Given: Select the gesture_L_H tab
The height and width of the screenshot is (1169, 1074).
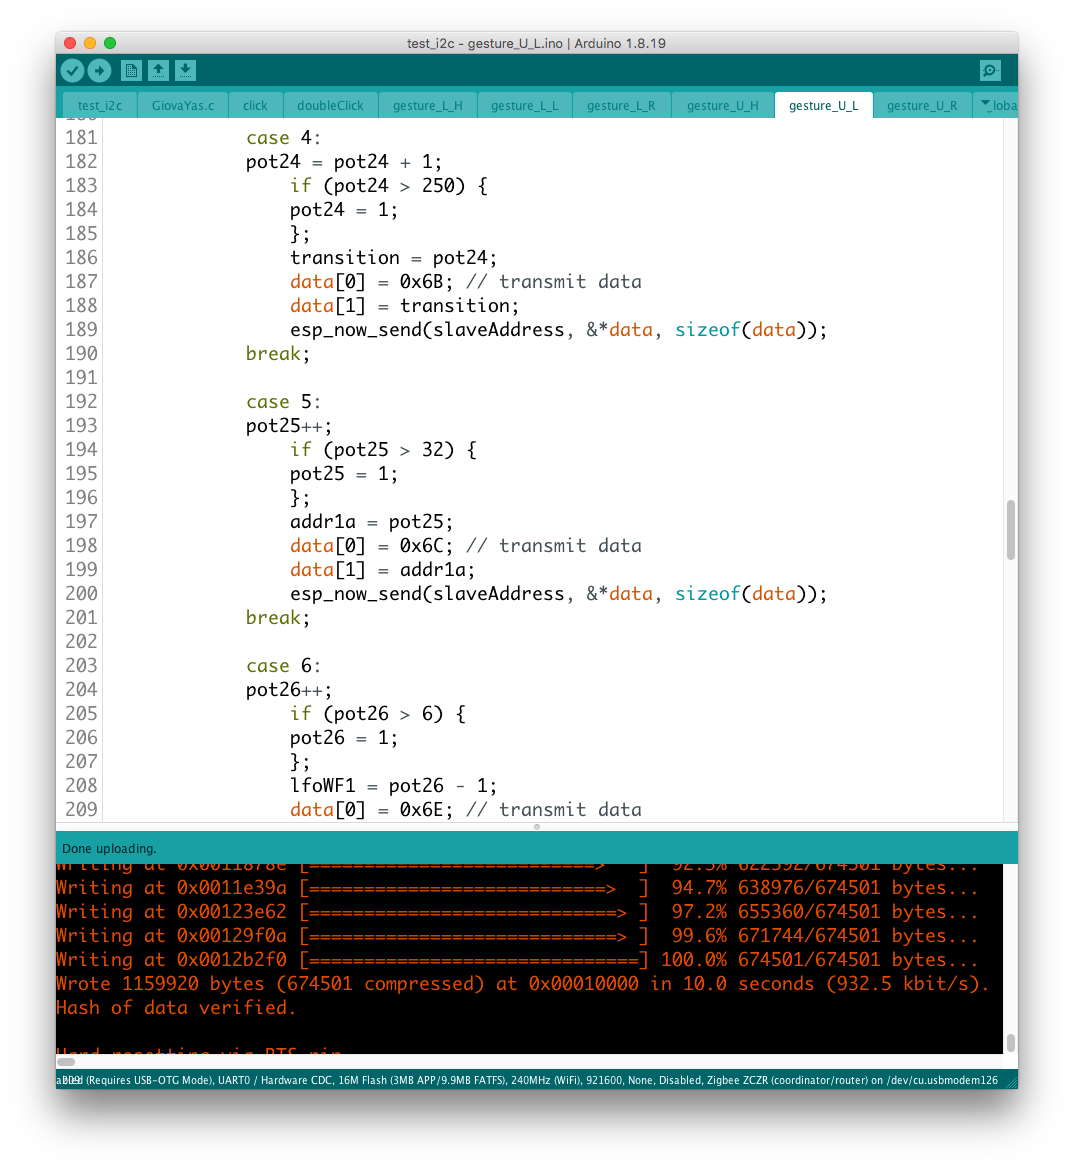Looking at the screenshot, I should tap(427, 106).
